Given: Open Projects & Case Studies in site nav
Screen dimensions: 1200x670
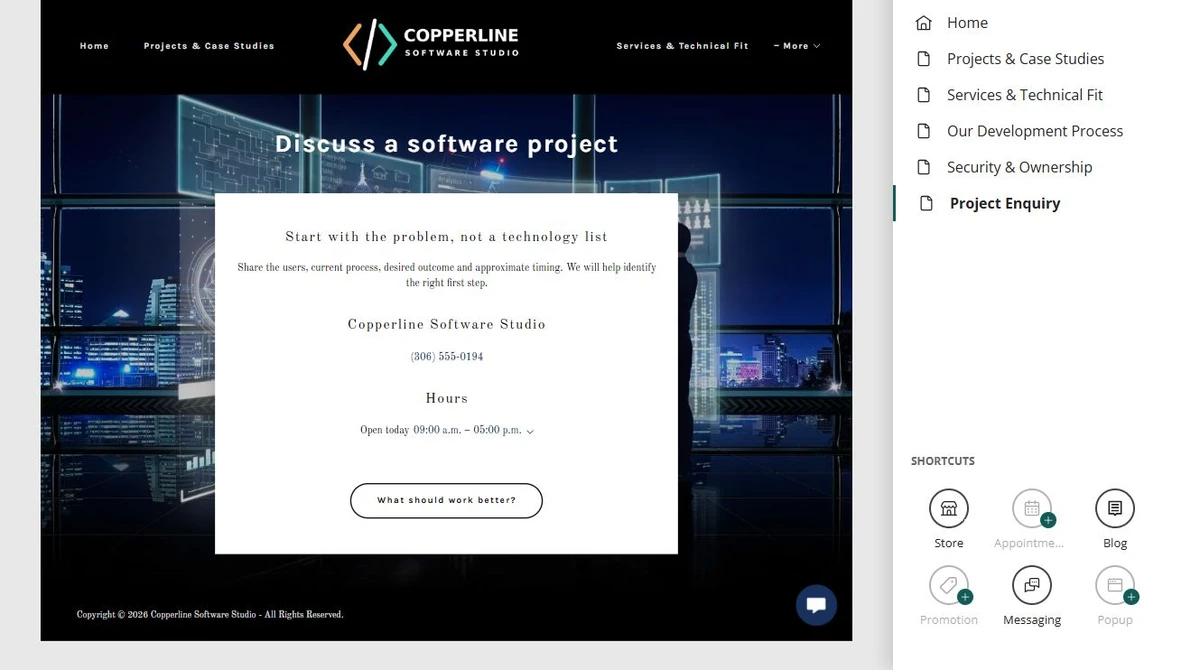Looking at the screenshot, I should (209, 46).
